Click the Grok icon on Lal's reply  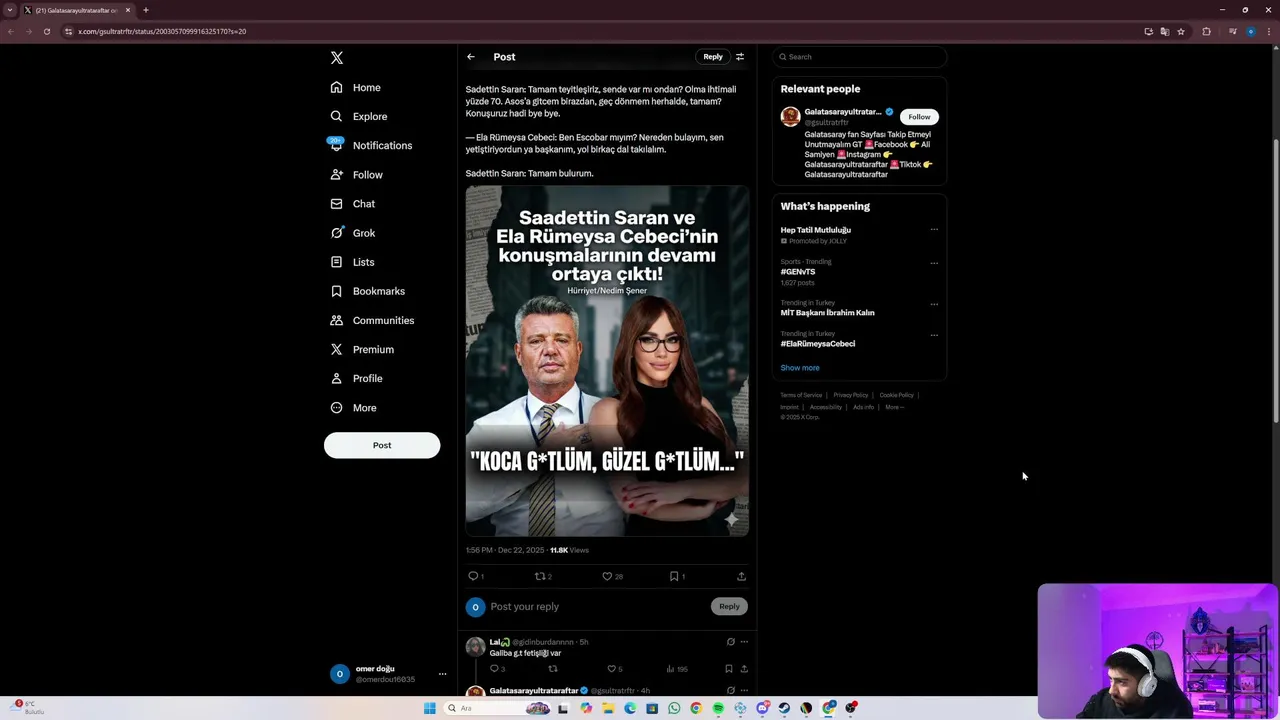click(730, 642)
